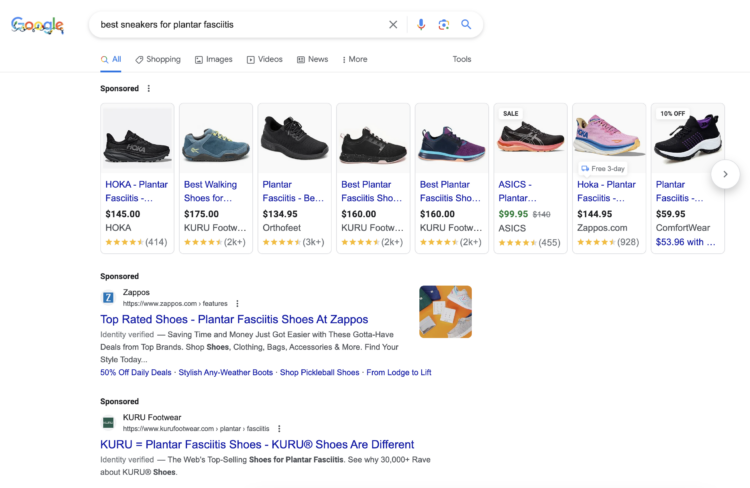Open the Zappos ad thumbnail image
The width and height of the screenshot is (750, 488).
pos(445,311)
